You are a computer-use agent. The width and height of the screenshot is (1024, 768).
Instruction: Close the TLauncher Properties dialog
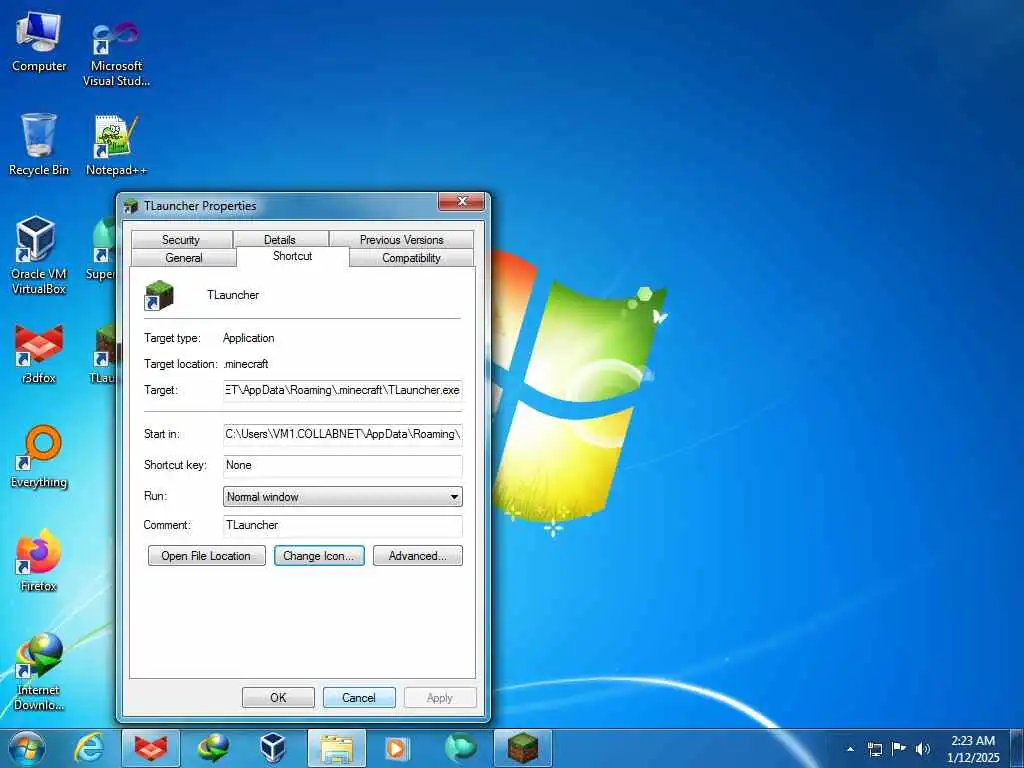462,202
